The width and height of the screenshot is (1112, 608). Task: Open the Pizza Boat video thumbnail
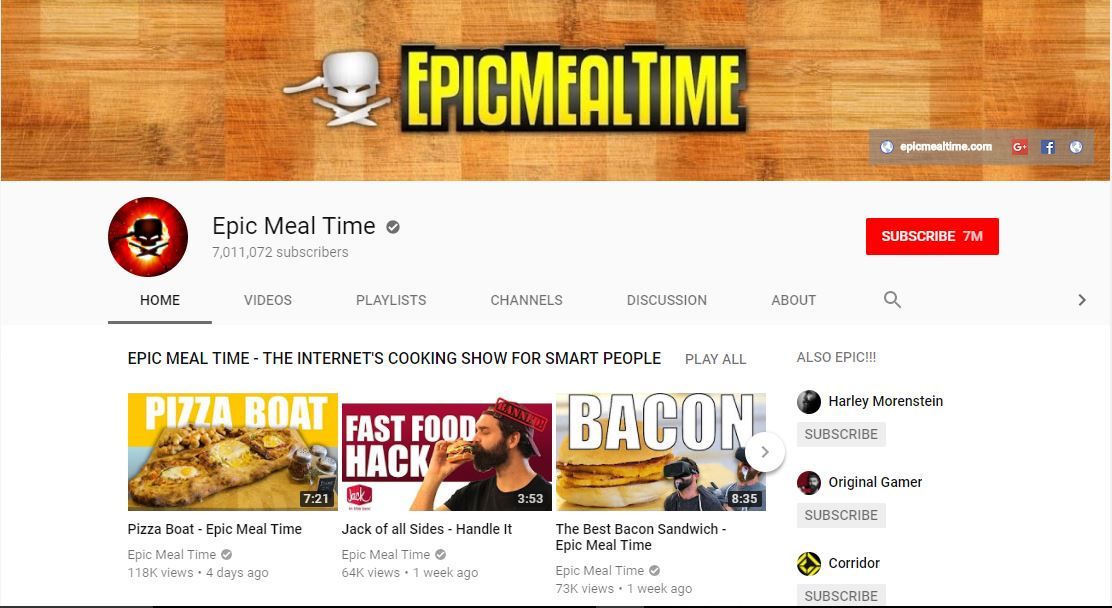coord(233,452)
